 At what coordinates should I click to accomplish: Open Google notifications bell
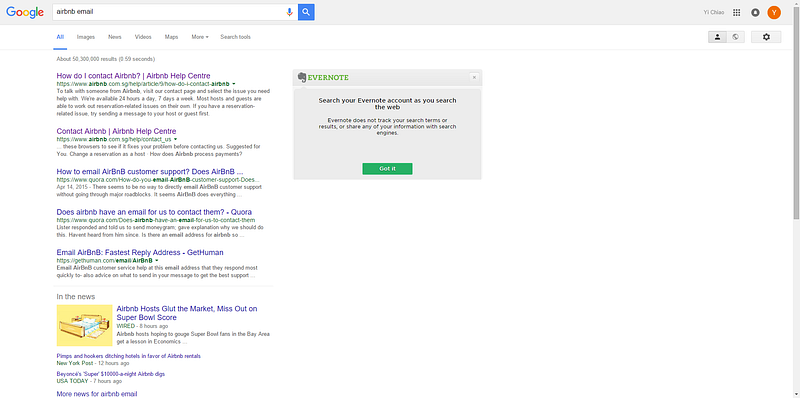tap(755, 12)
